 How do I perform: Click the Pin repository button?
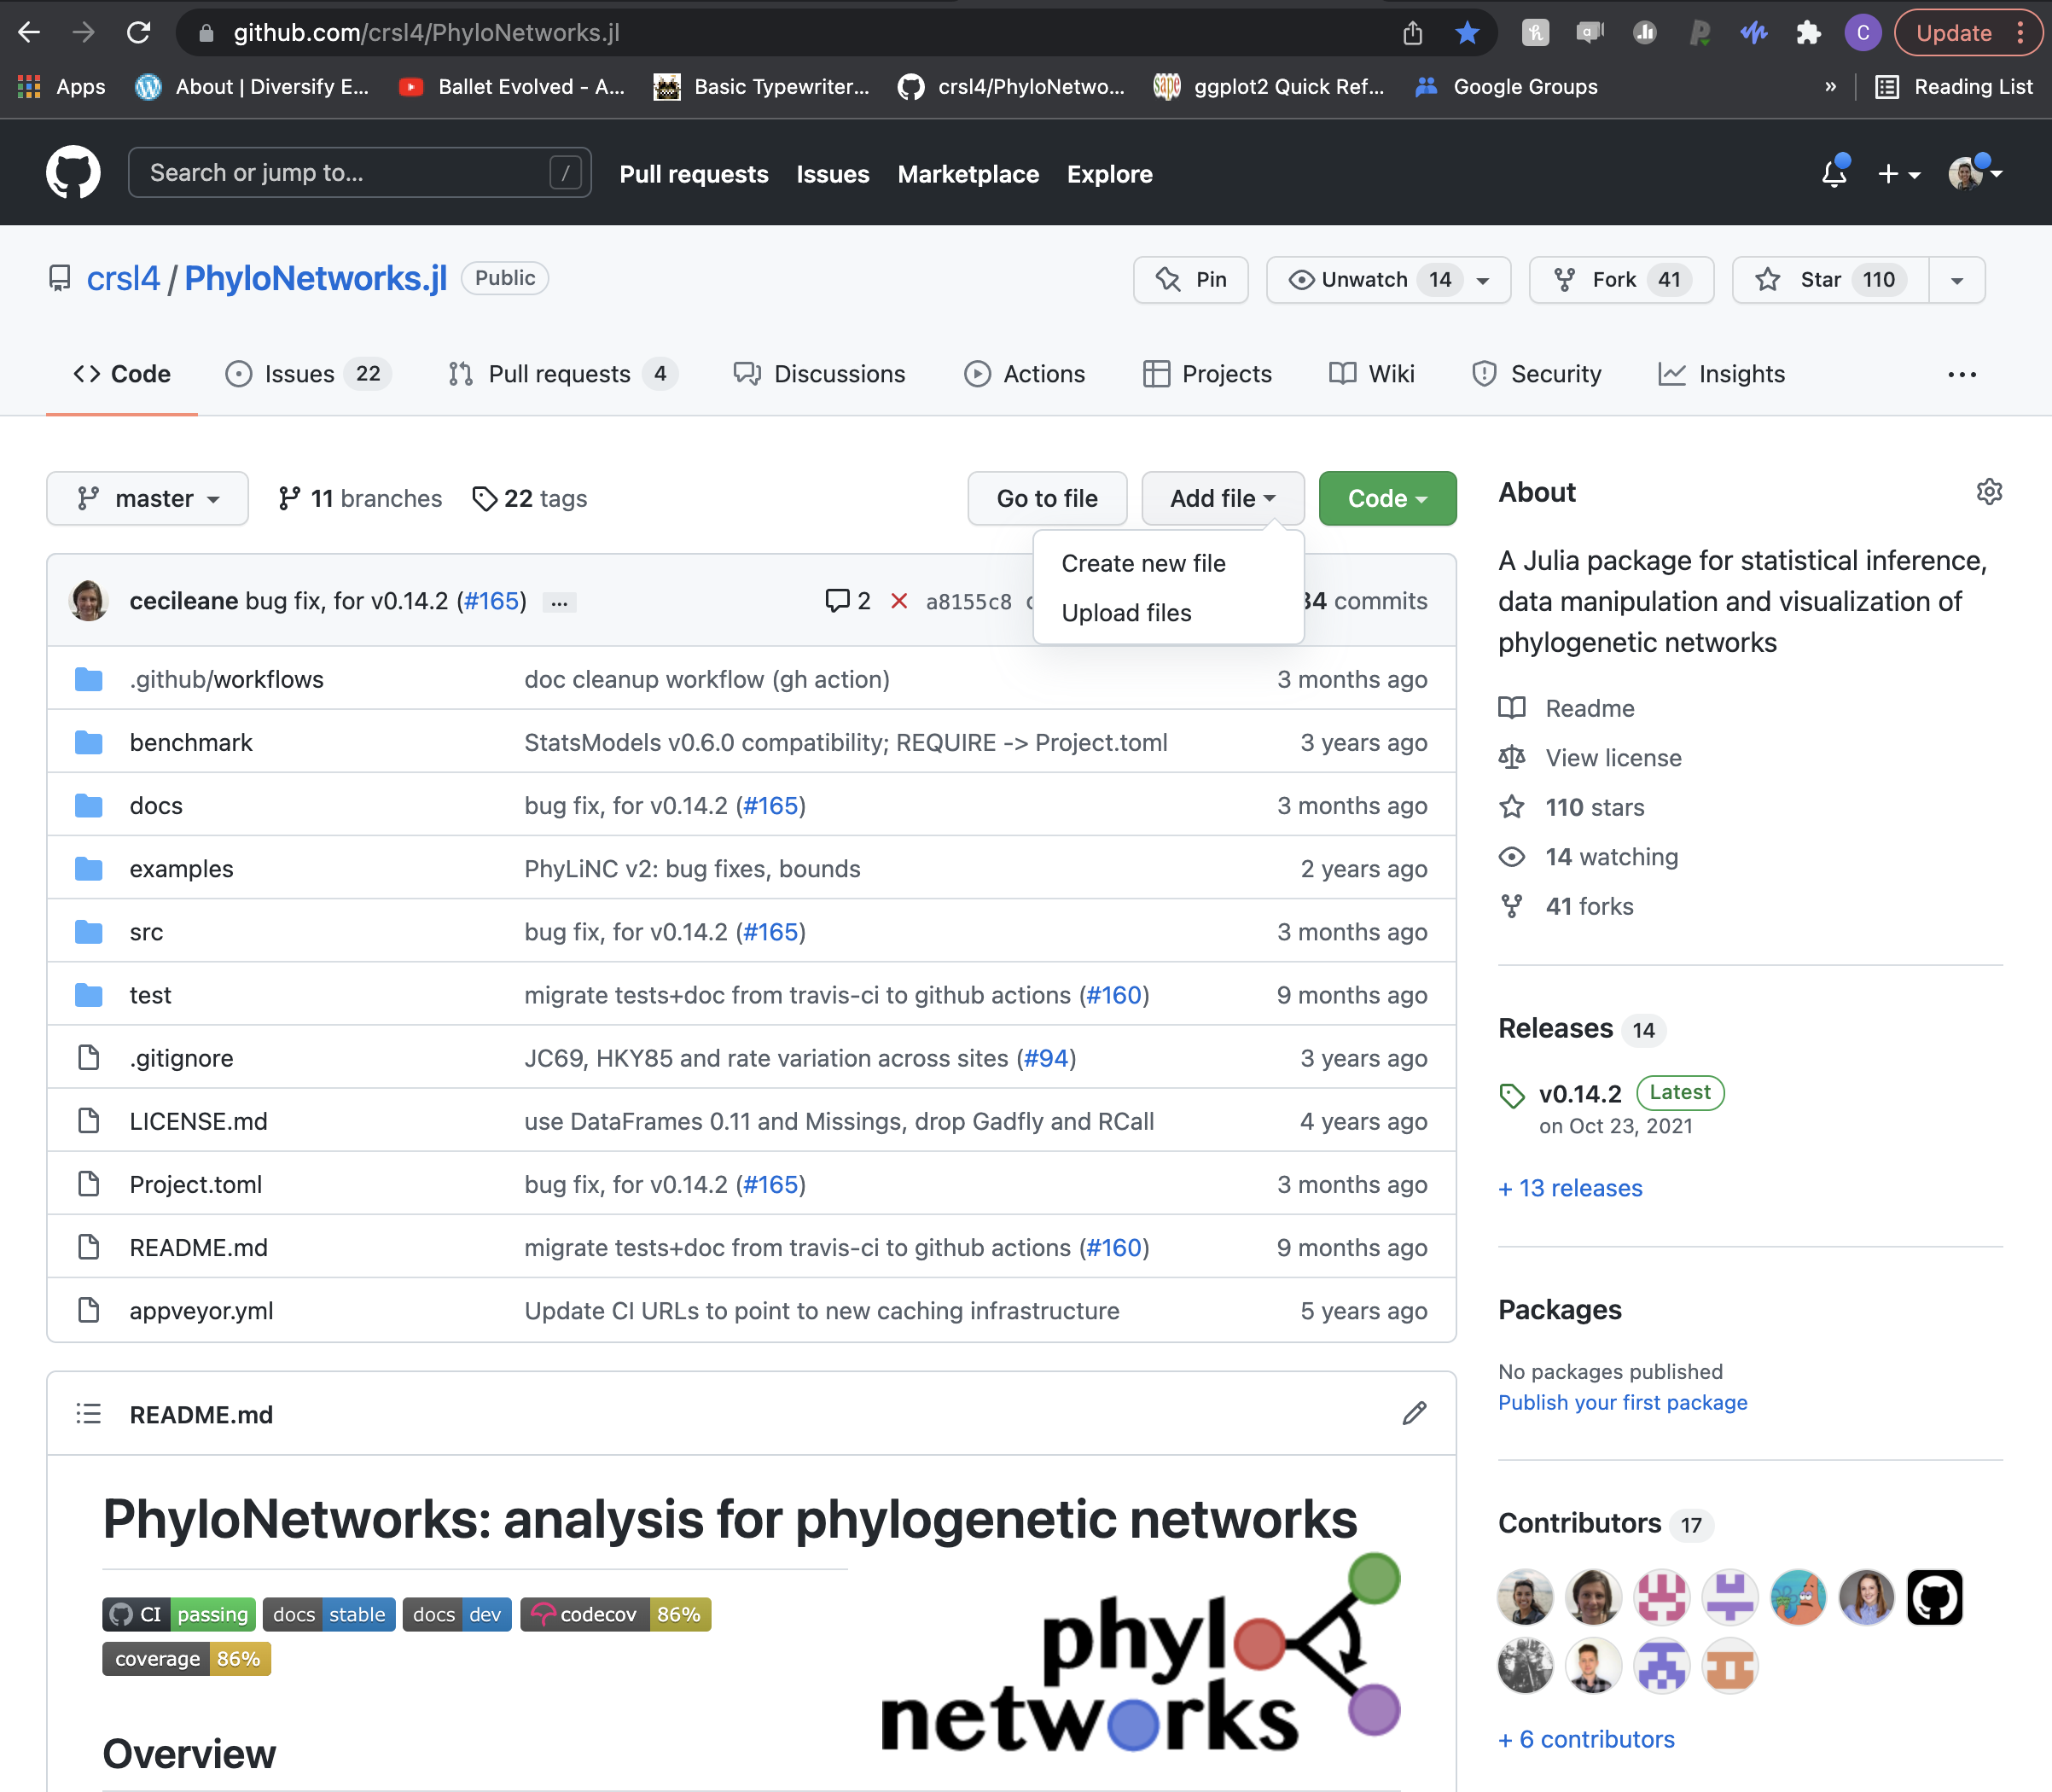(1191, 280)
